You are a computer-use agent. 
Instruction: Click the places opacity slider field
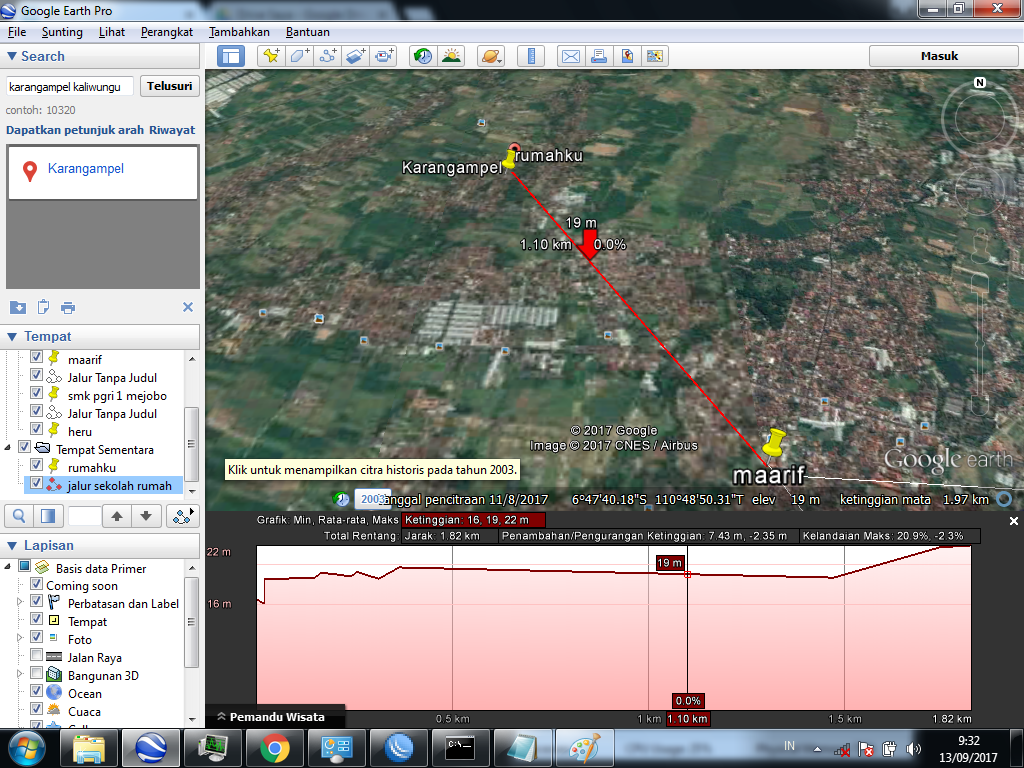point(84,516)
